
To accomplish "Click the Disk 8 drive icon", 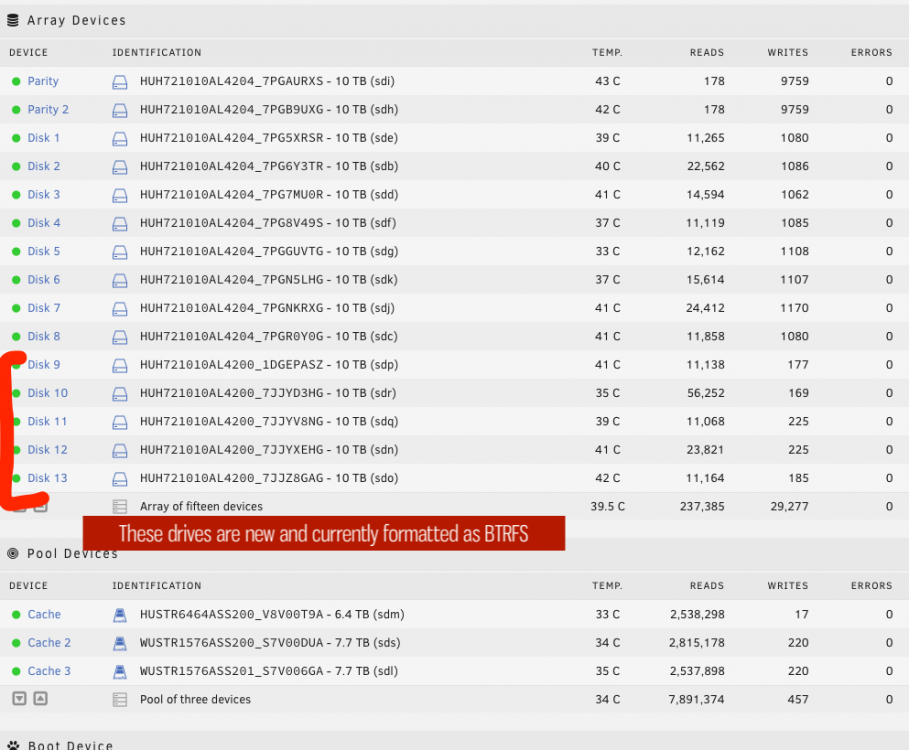I will (x=119, y=337).
